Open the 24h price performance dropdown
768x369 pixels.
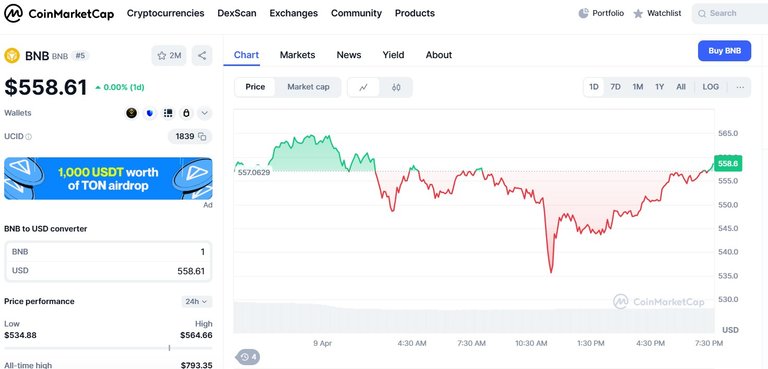196,301
